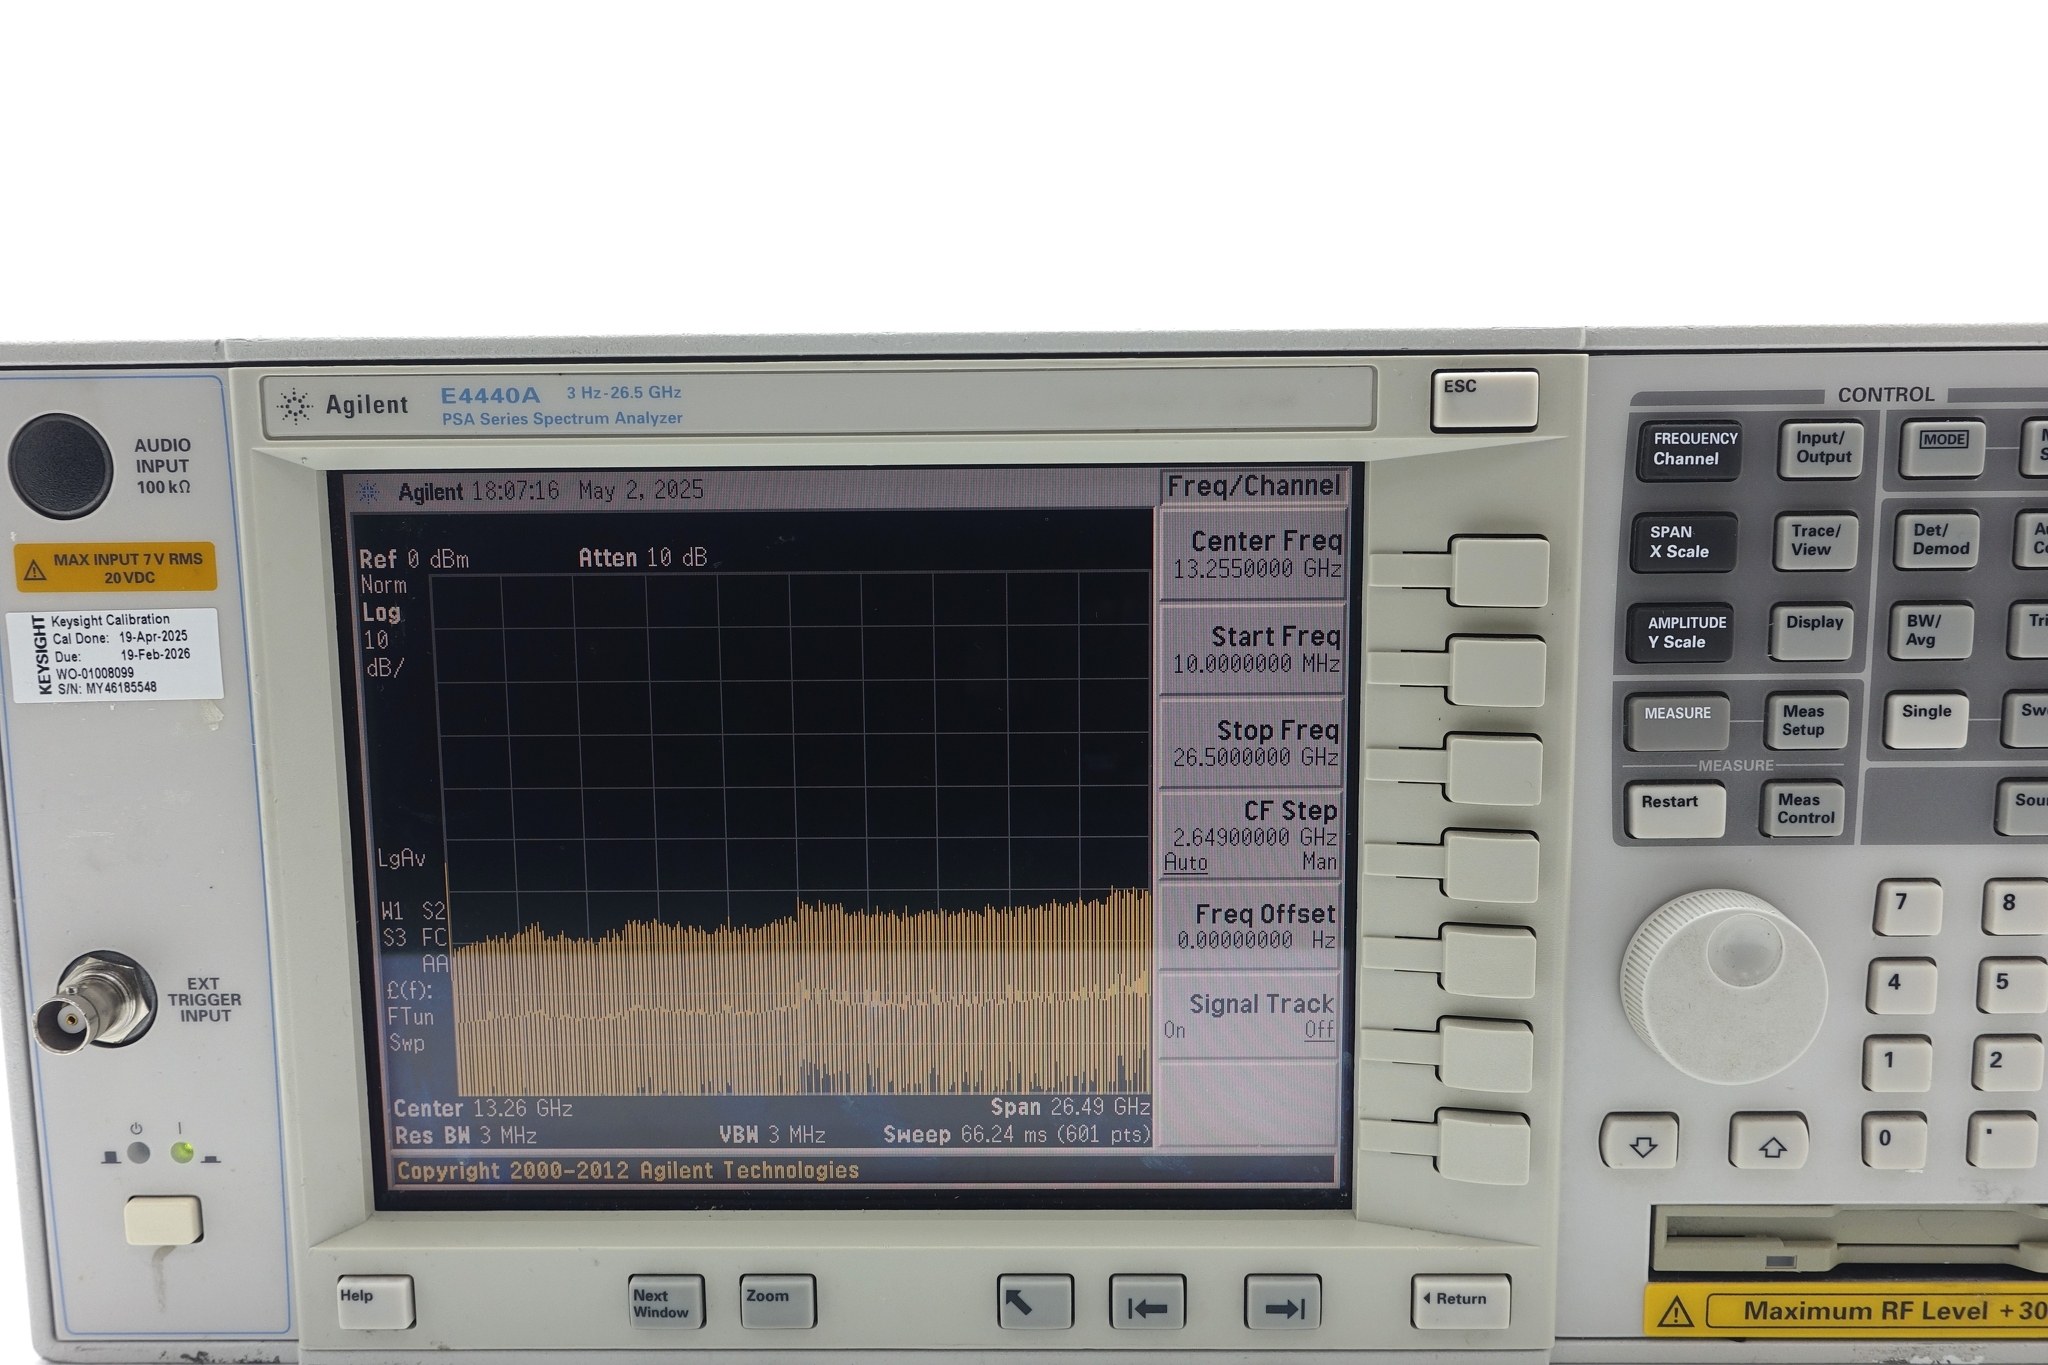2048x1365 pixels.
Task: Click the 'Ref 0 dBm' readout
Action: 414,559
